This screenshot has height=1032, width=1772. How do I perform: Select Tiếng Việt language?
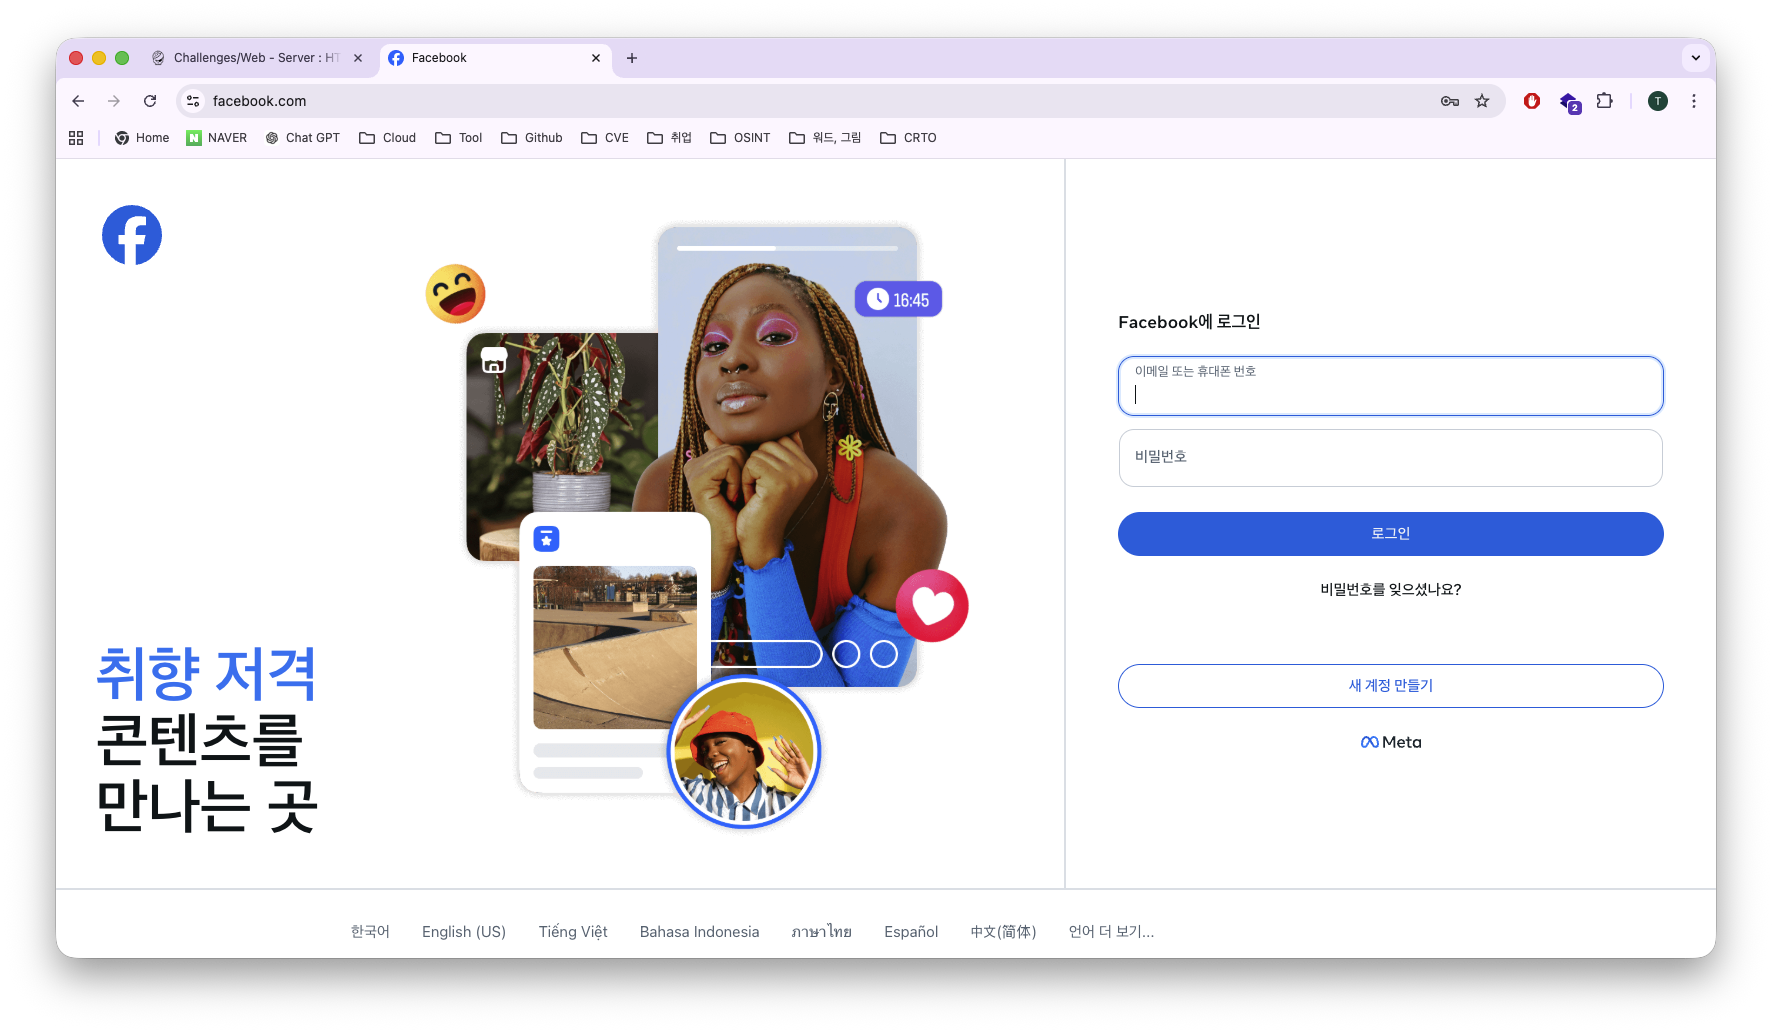(x=573, y=932)
